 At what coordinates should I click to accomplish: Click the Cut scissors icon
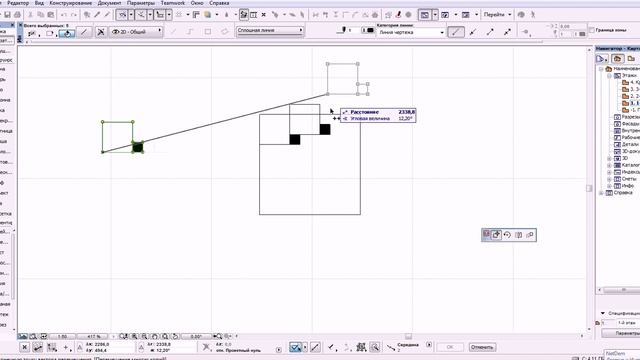click(30, 15)
